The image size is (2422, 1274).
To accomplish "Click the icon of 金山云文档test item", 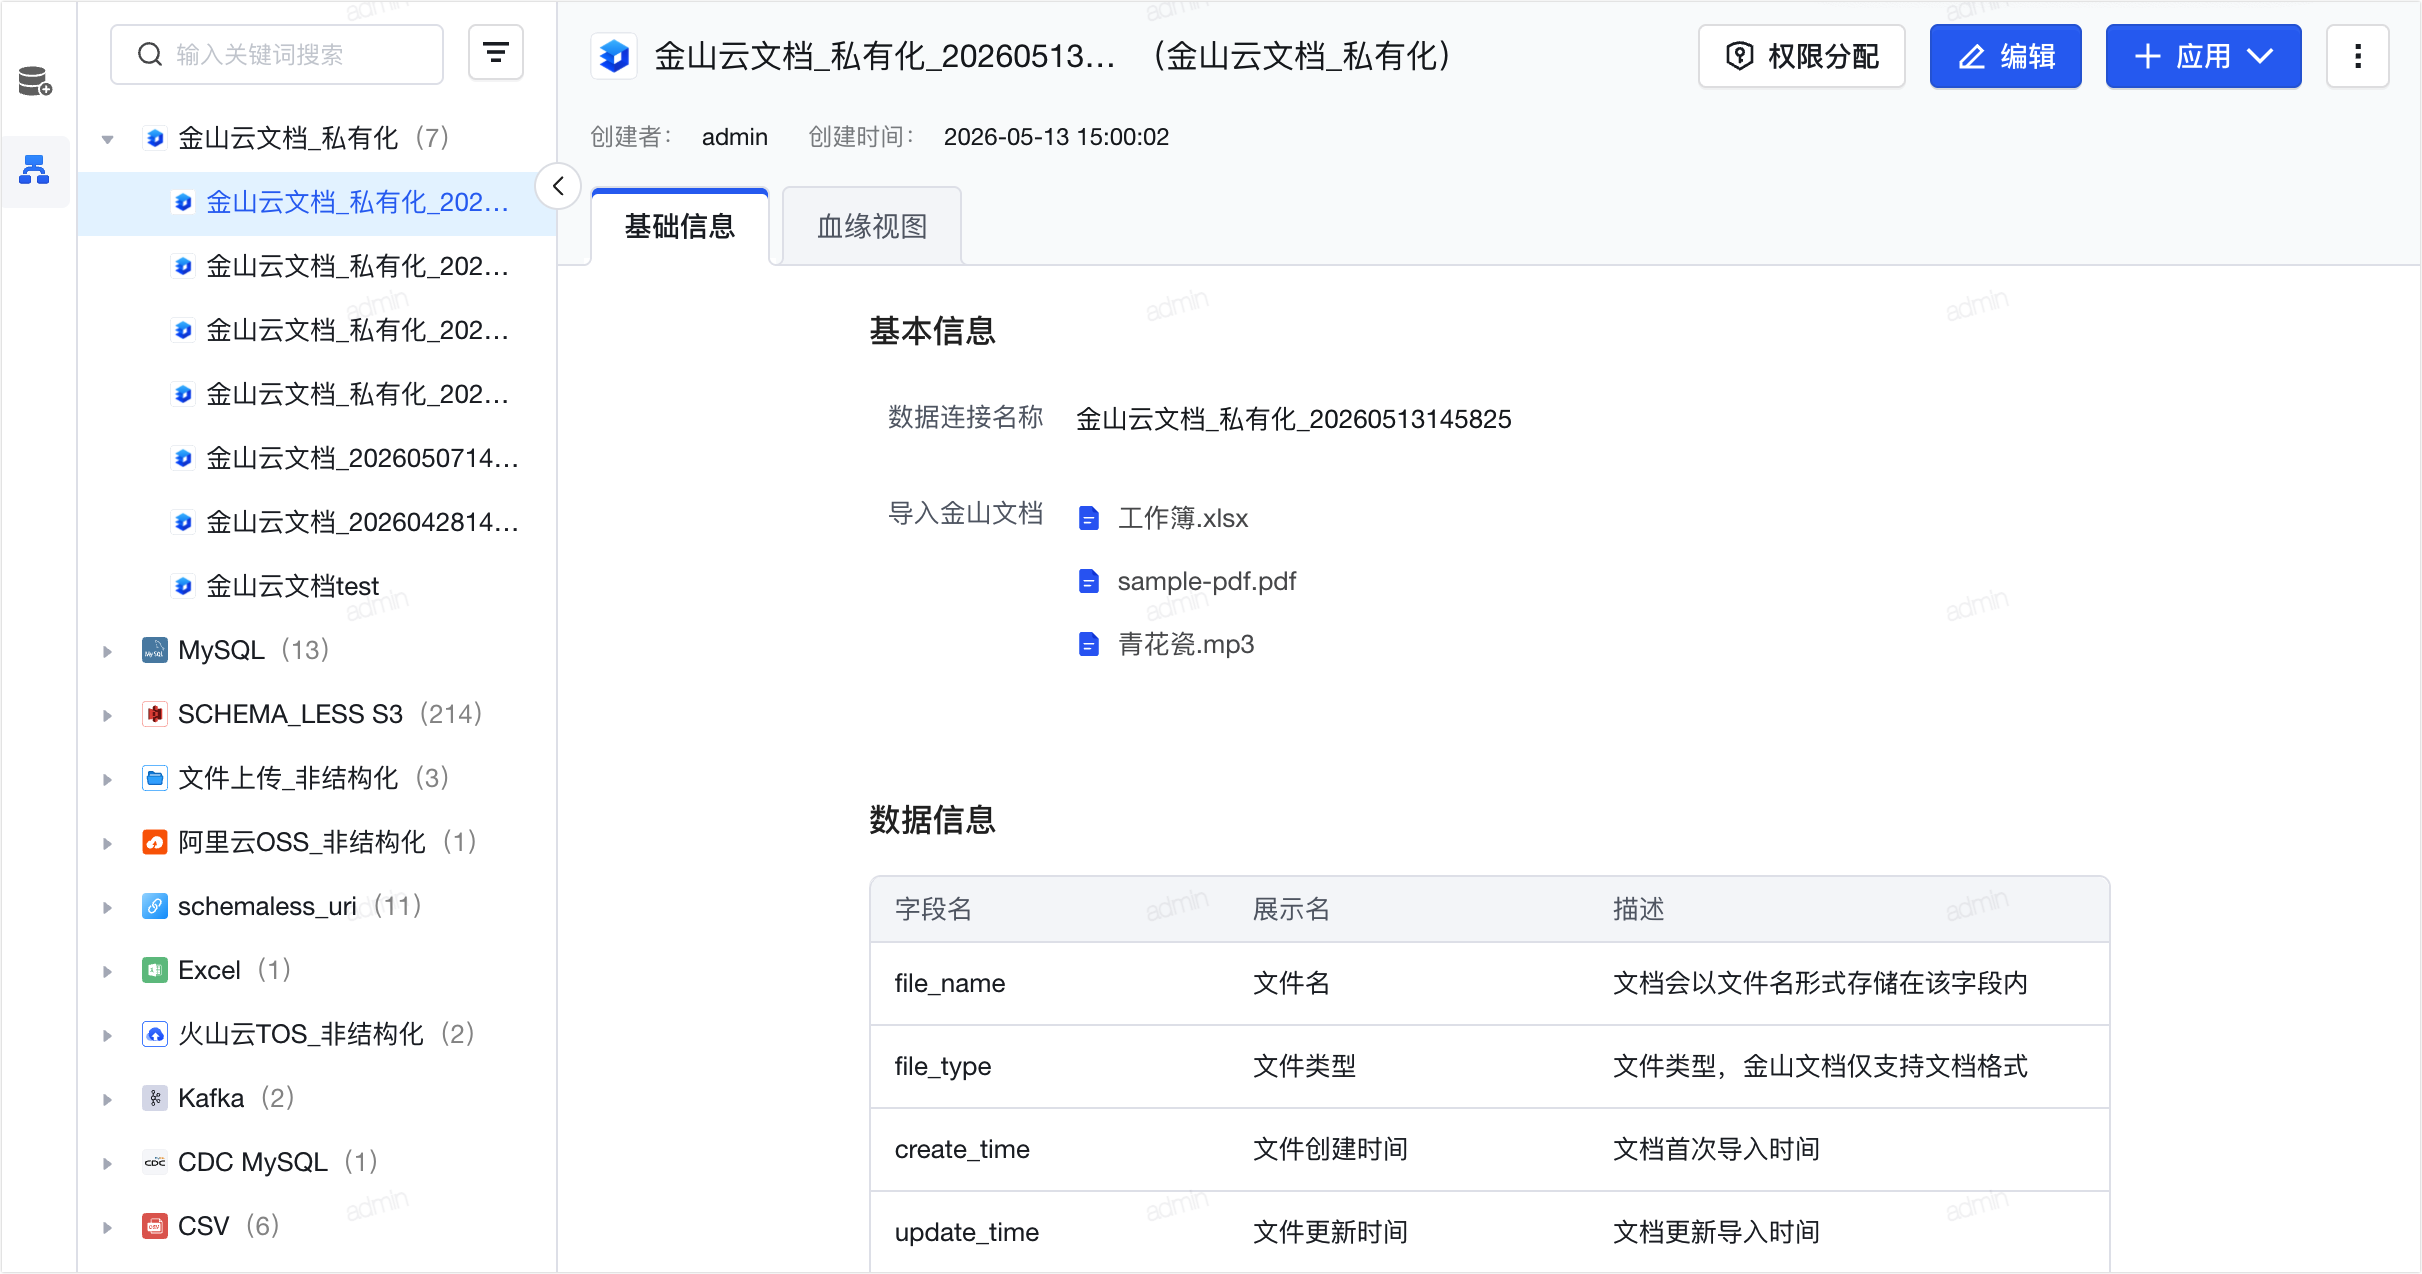I will (183, 586).
